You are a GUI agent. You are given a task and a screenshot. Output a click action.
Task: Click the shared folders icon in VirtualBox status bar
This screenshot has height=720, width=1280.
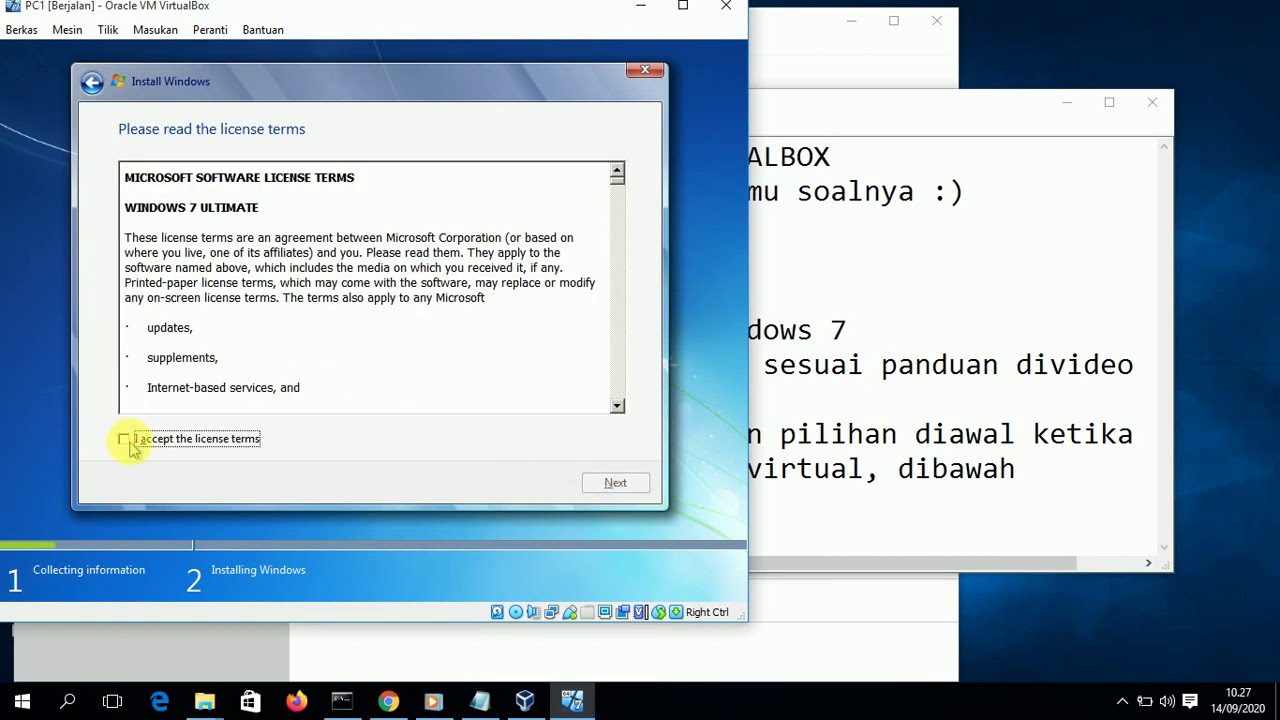pos(587,612)
